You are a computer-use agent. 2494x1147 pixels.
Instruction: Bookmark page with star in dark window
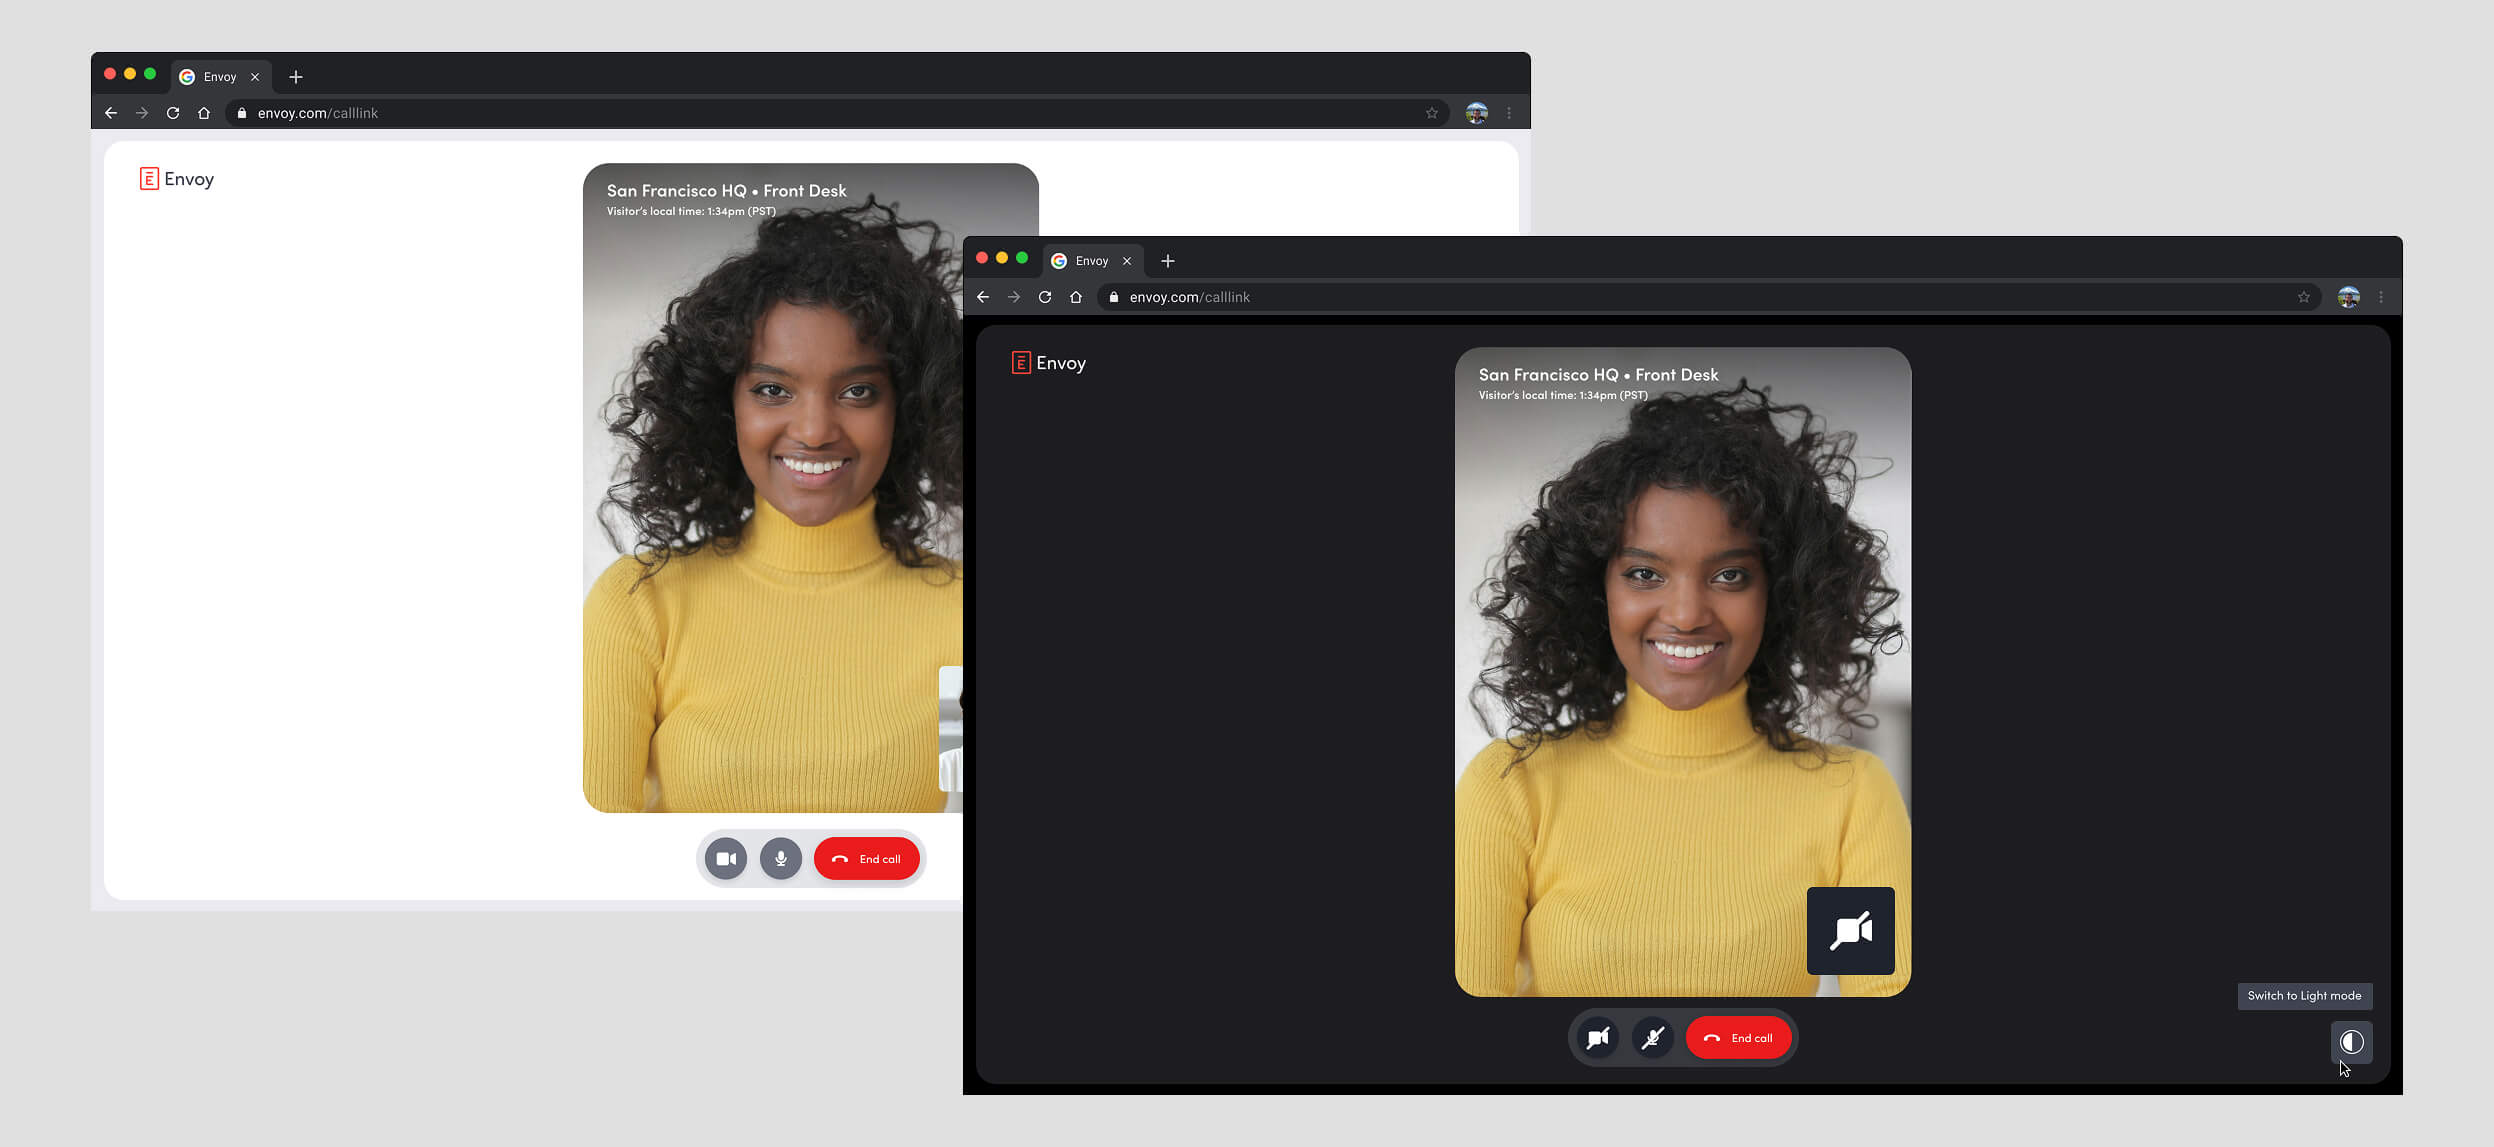point(2303,297)
